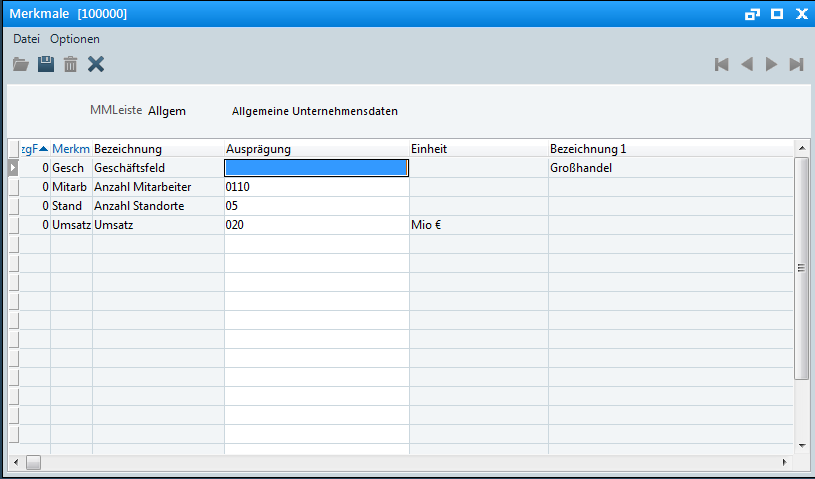Click the X cancel icon in the toolbar
This screenshot has width=815, height=479.
click(x=96, y=64)
